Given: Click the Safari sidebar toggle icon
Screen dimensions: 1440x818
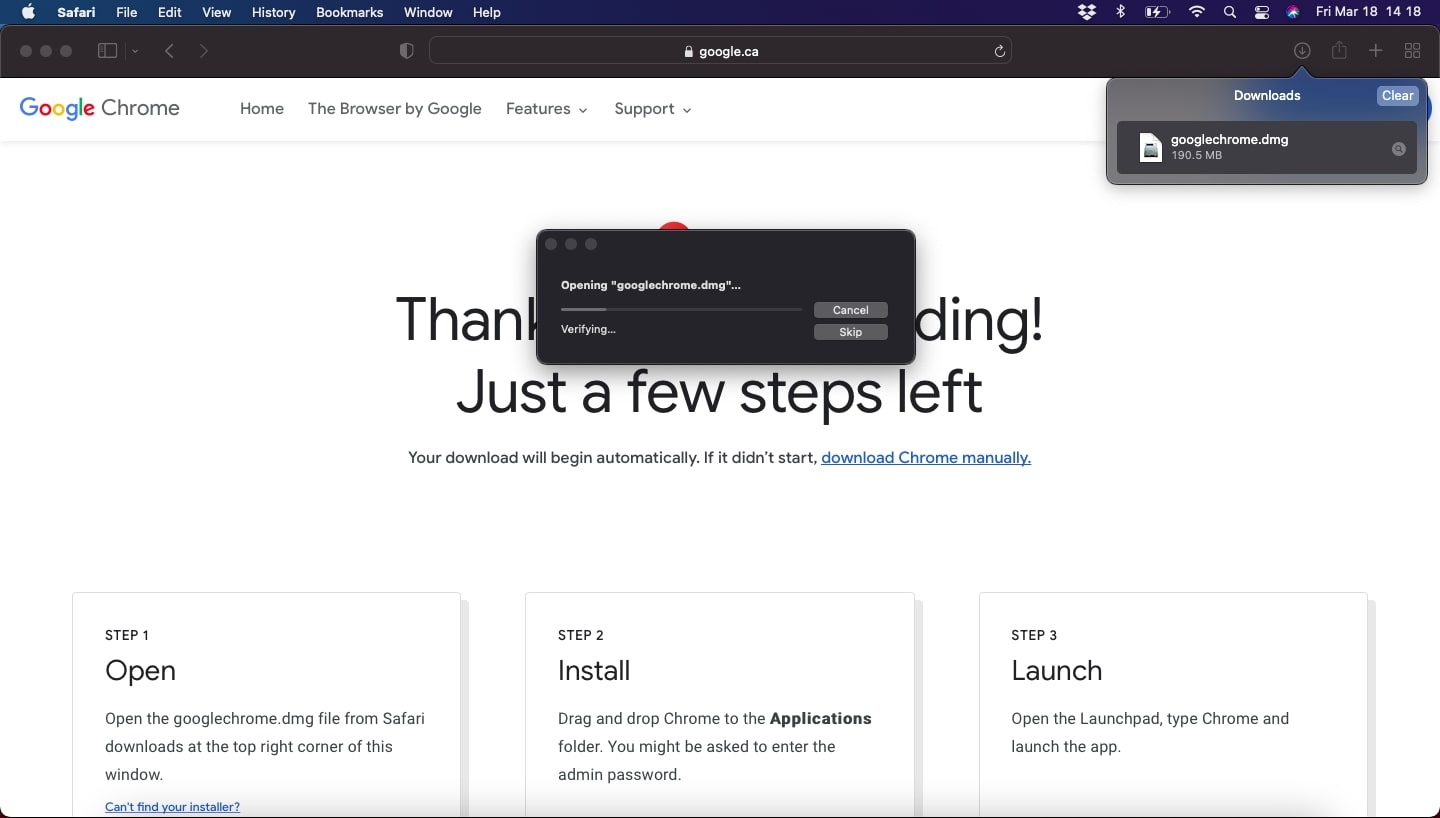Looking at the screenshot, I should coord(107,51).
